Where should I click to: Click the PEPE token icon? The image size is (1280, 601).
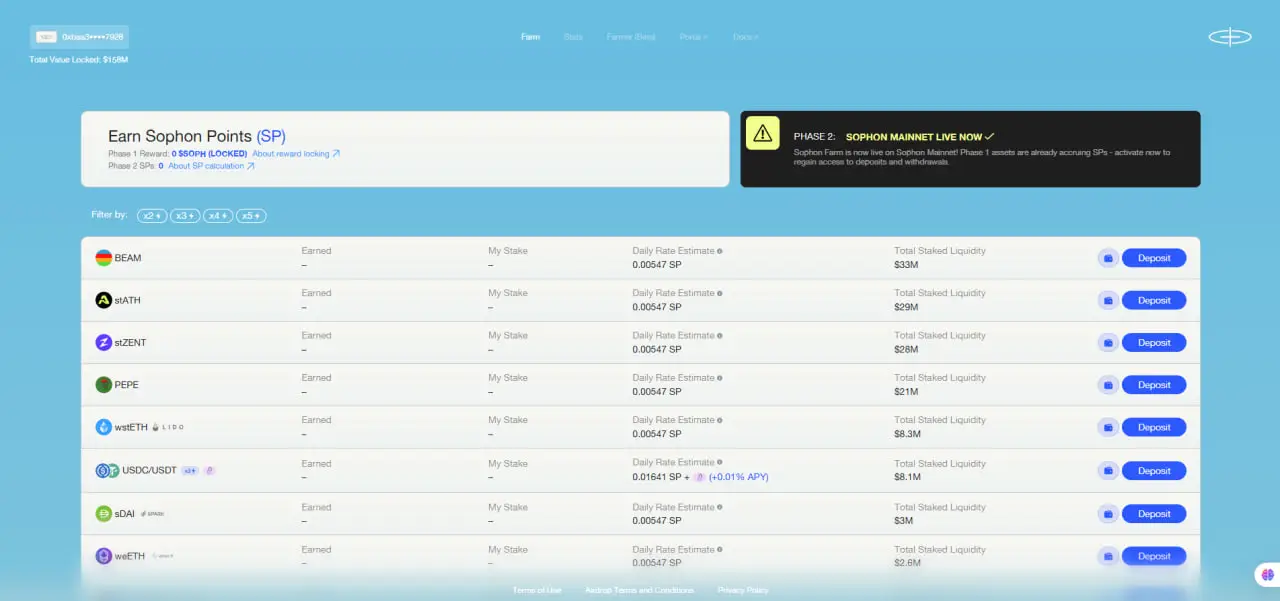pos(103,385)
